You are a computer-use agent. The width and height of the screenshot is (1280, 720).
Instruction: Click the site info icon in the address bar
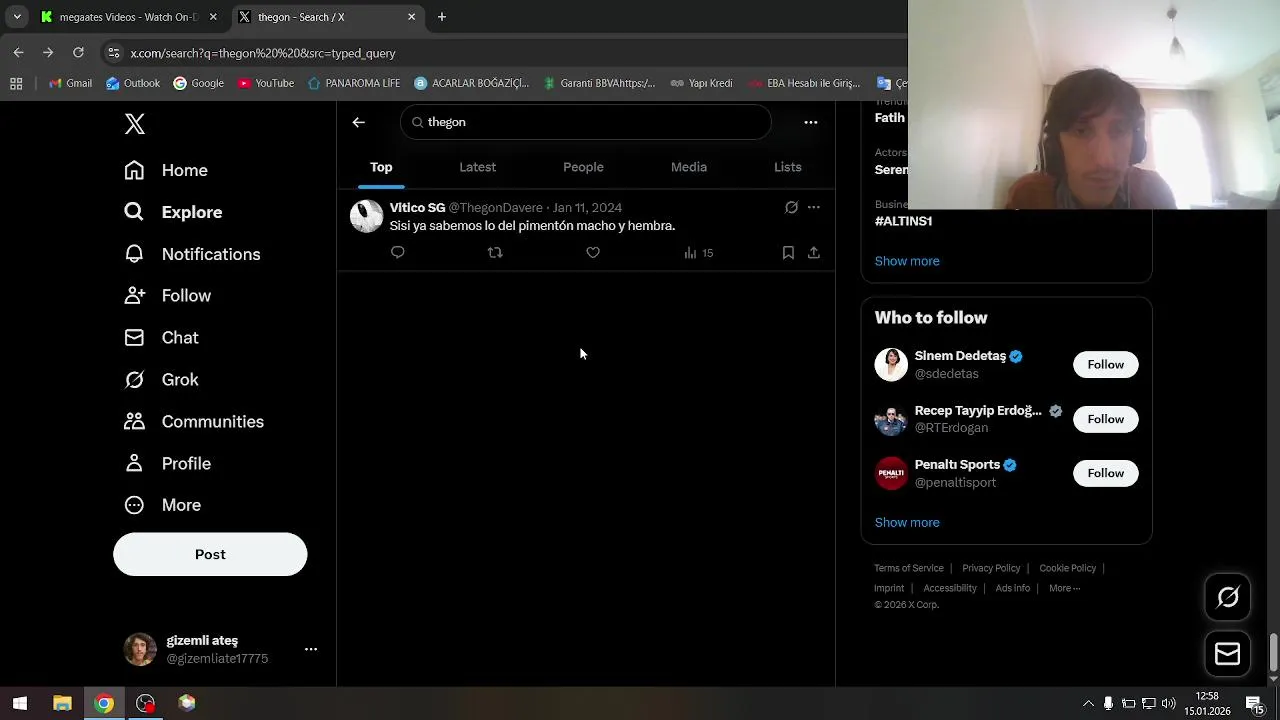pyautogui.click(x=113, y=53)
